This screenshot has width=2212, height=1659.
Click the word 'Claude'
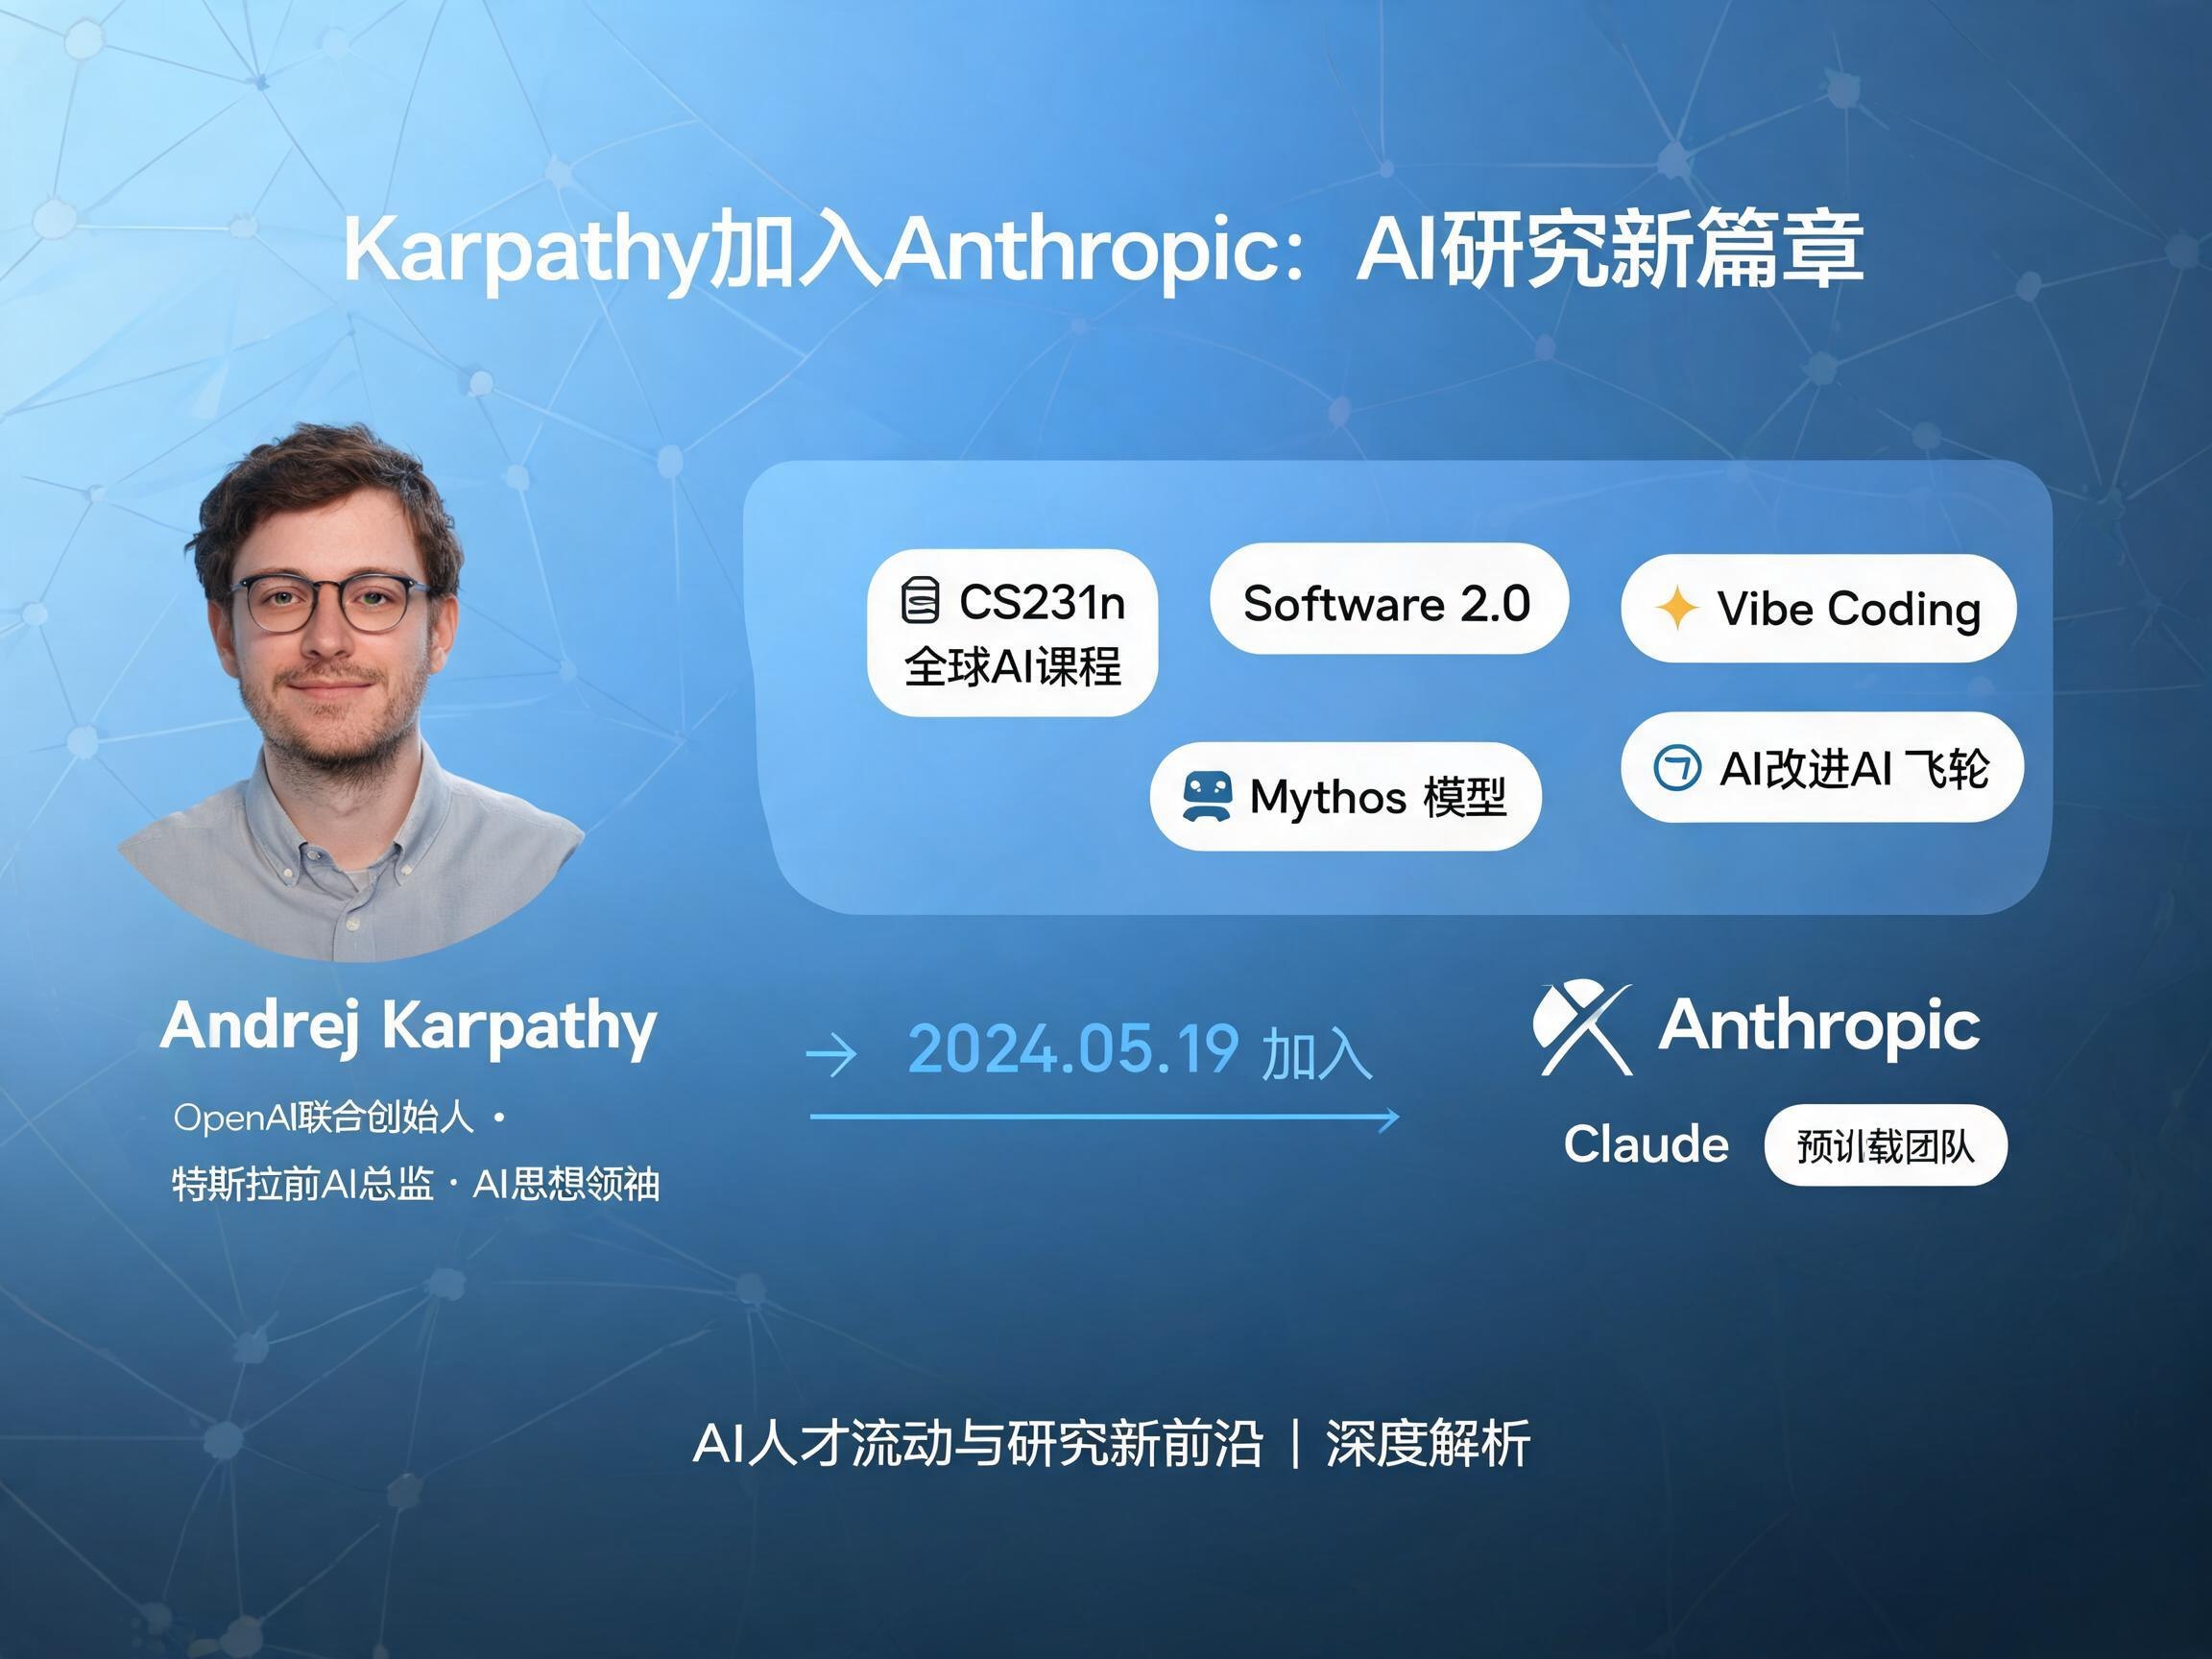pos(1646,1144)
